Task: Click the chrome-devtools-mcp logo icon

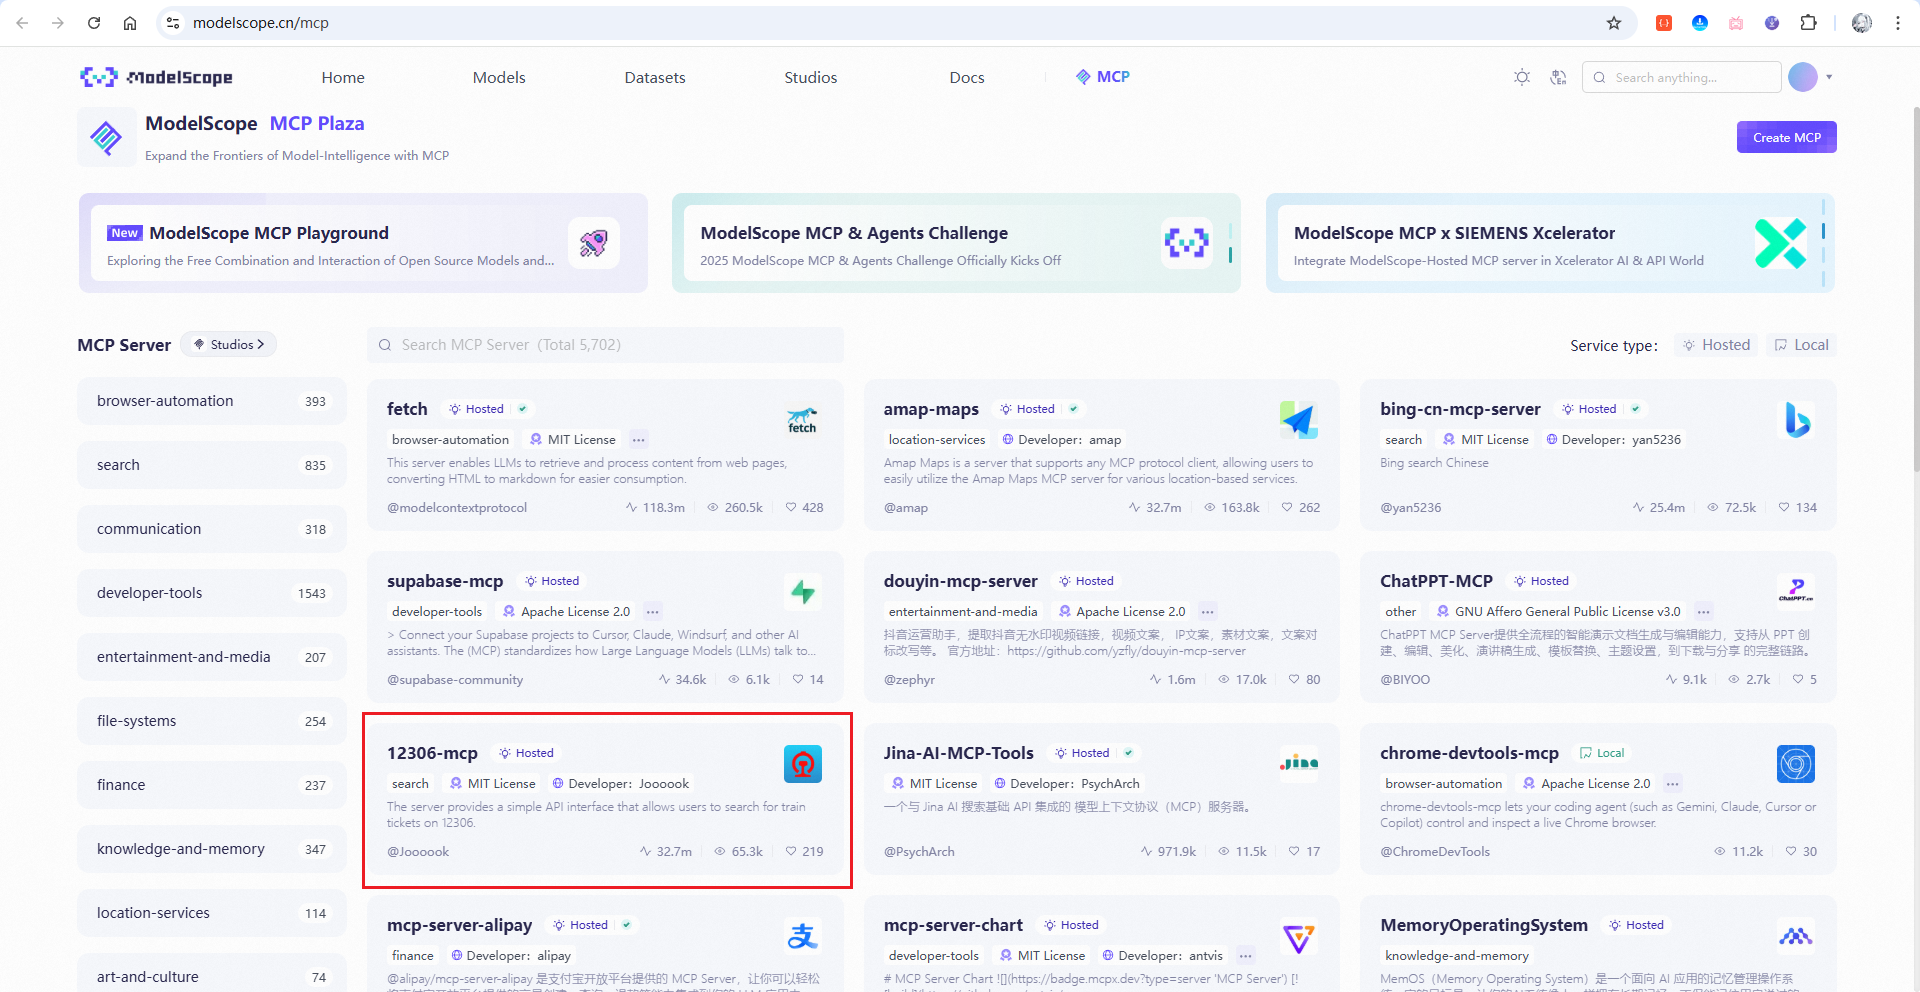Action: point(1795,764)
